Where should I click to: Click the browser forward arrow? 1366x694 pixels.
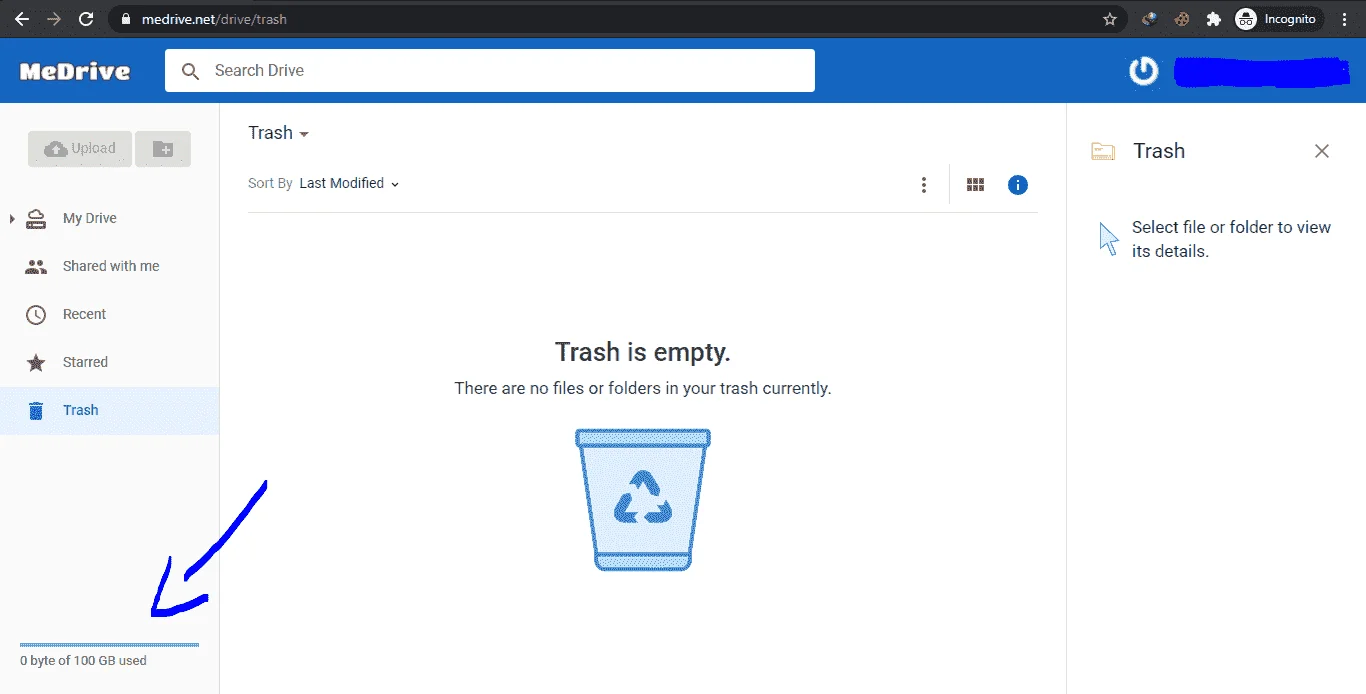point(54,19)
